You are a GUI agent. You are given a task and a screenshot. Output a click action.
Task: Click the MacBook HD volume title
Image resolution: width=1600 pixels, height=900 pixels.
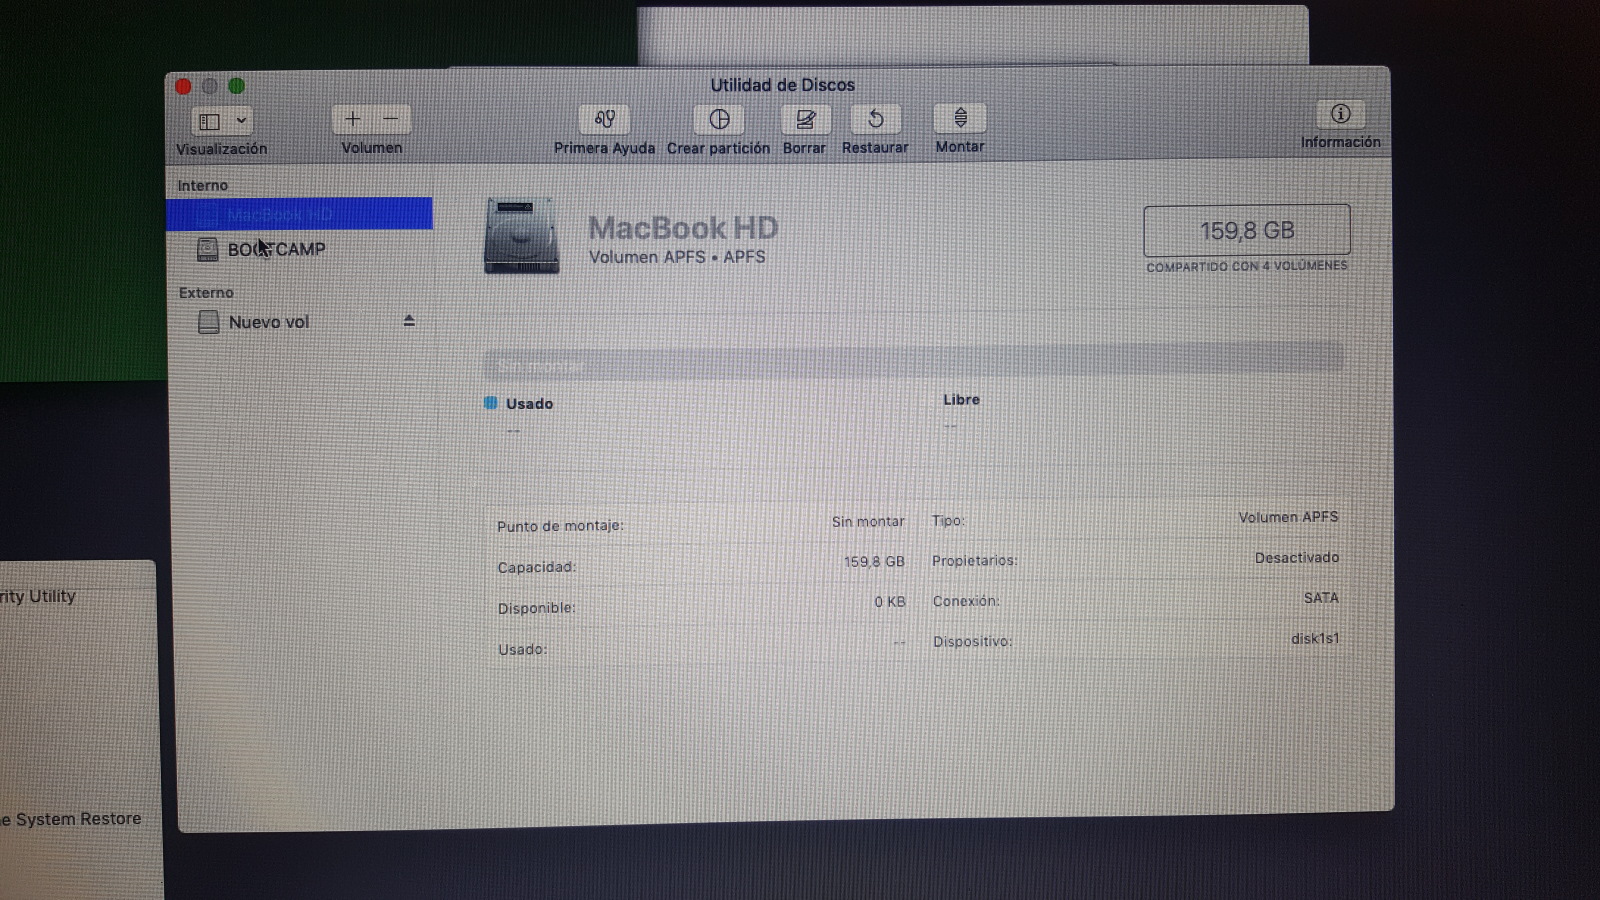[683, 228]
